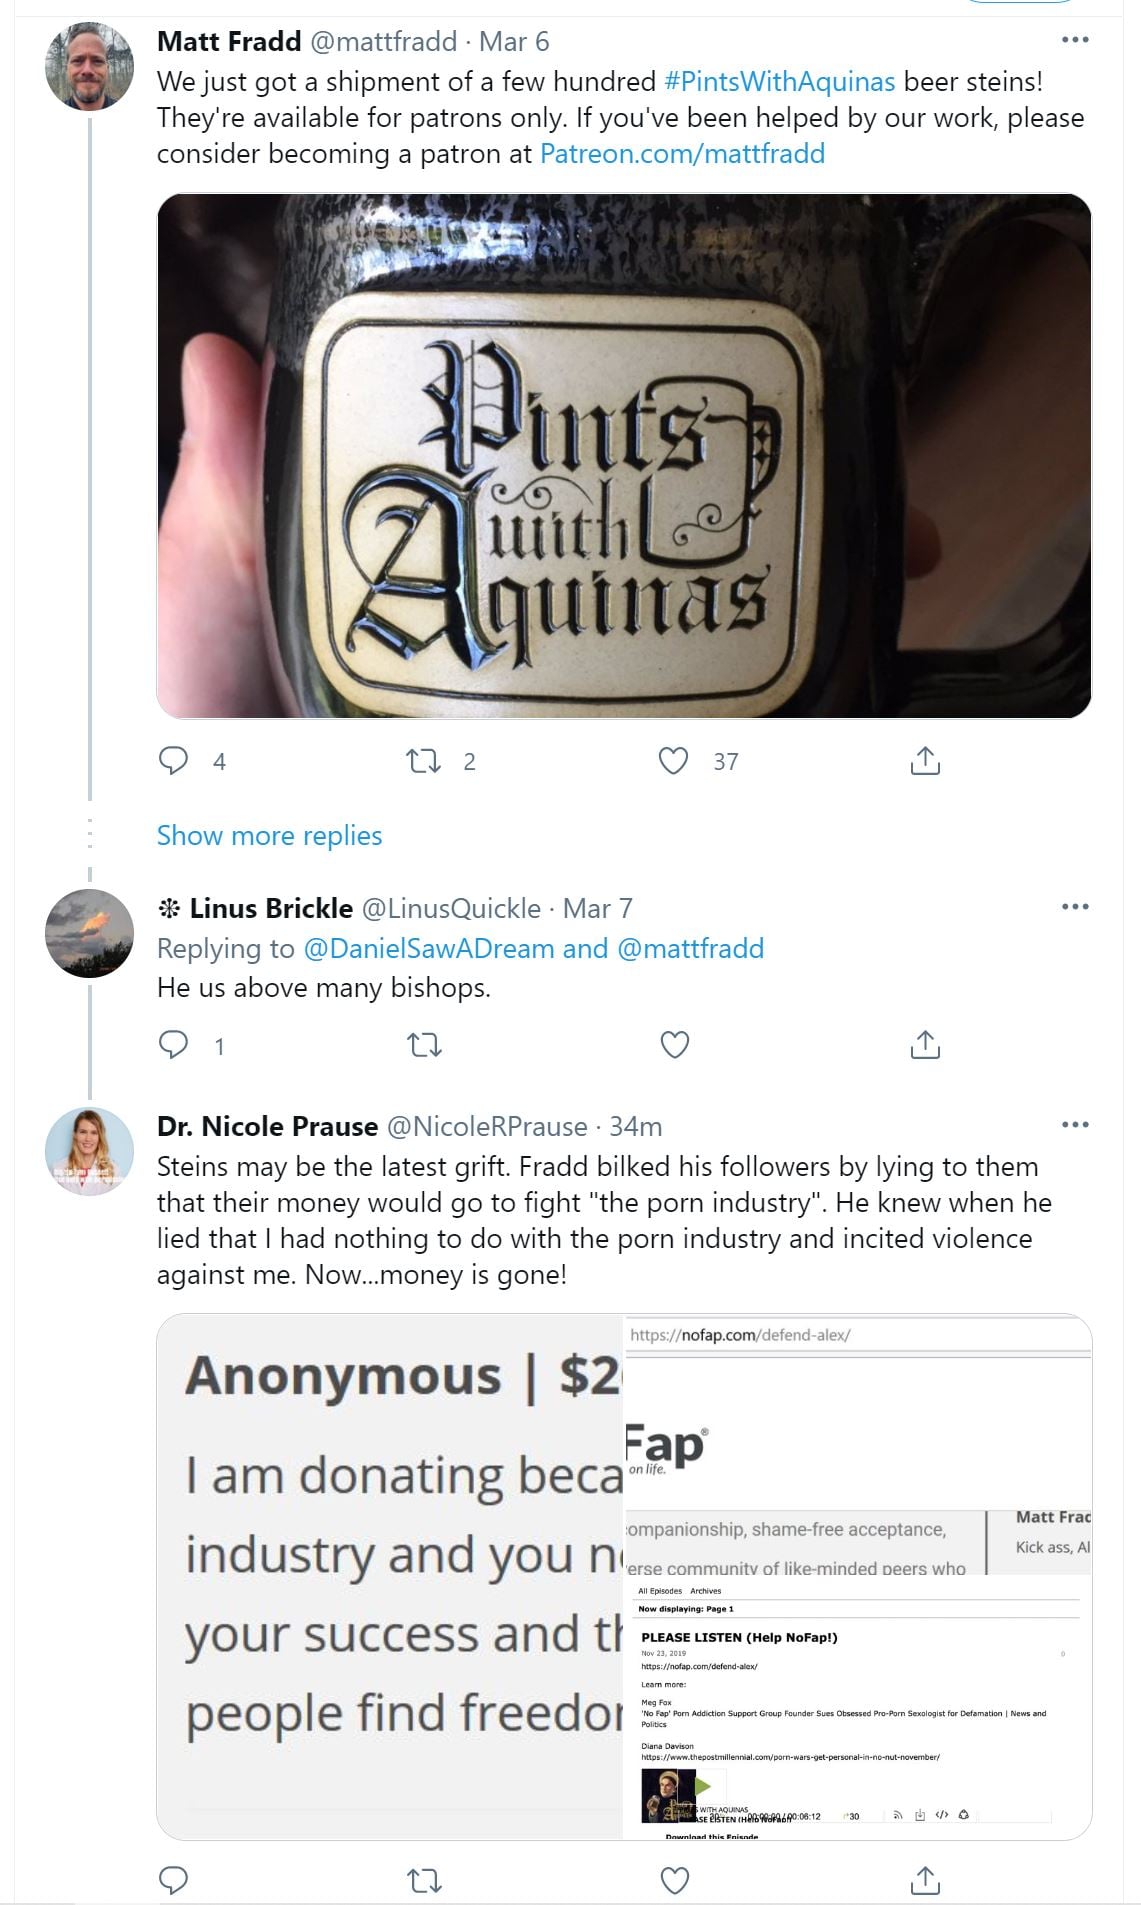Open Matt Fradd's profile picture
The height and width of the screenshot is (1905, 1141).
[x=89, y=66]
